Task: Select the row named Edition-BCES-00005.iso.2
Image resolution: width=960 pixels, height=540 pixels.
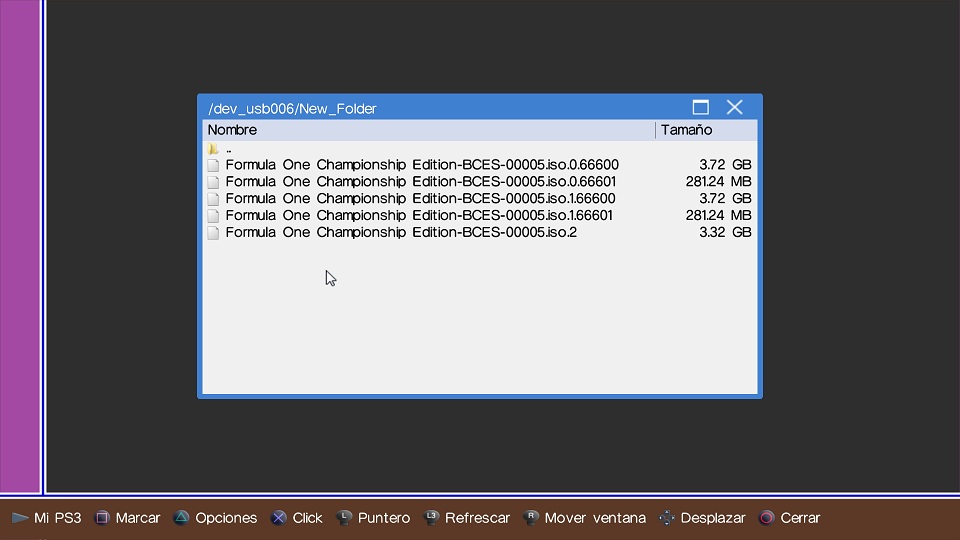Action: pos(479,232)
